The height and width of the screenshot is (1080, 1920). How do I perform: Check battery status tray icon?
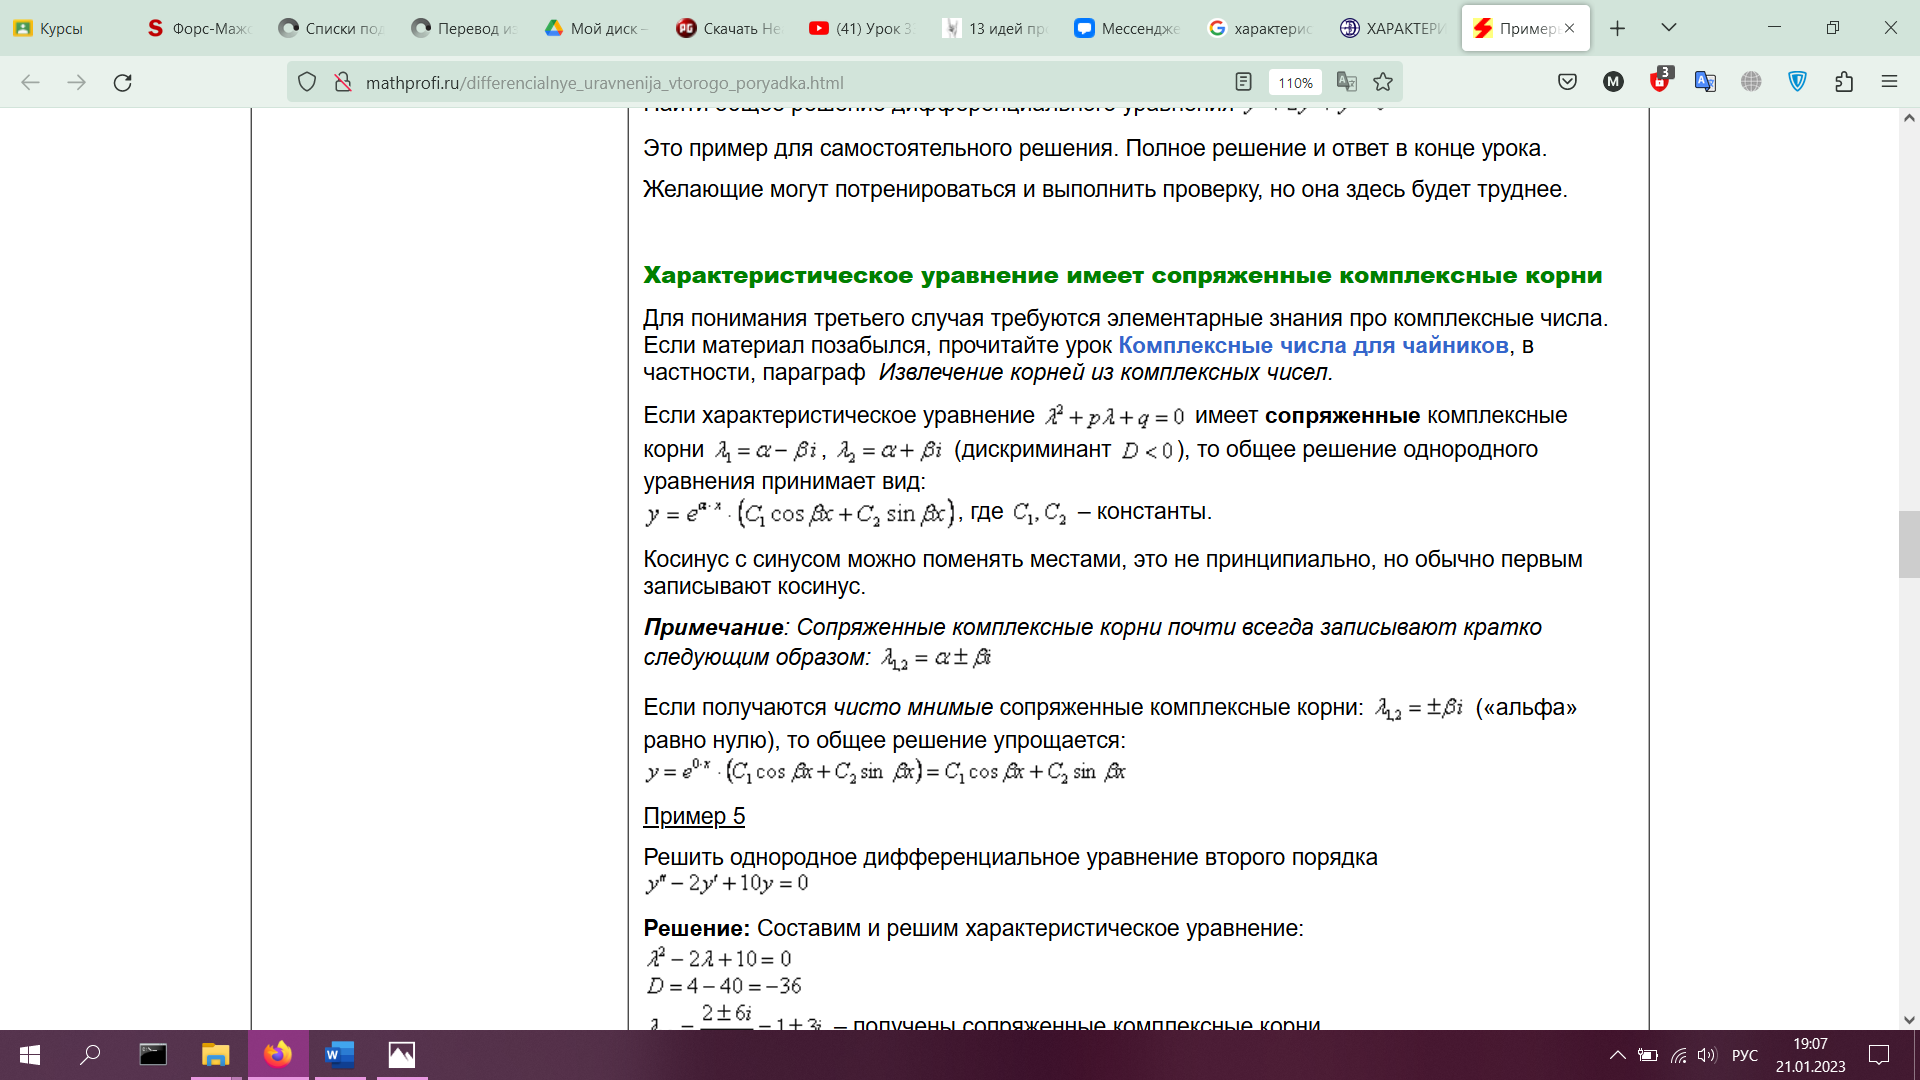click(x=1647, y=1055)
